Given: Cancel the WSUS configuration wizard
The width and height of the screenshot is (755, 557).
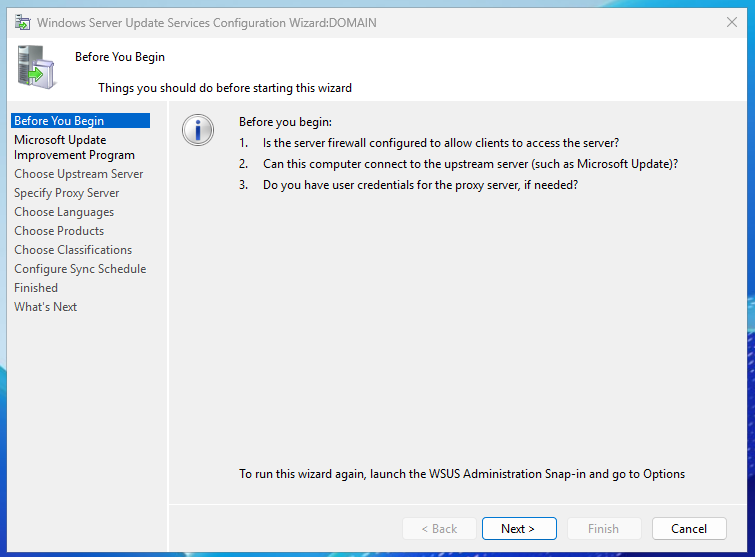Looking at the screenshot, I should (689, 529).
